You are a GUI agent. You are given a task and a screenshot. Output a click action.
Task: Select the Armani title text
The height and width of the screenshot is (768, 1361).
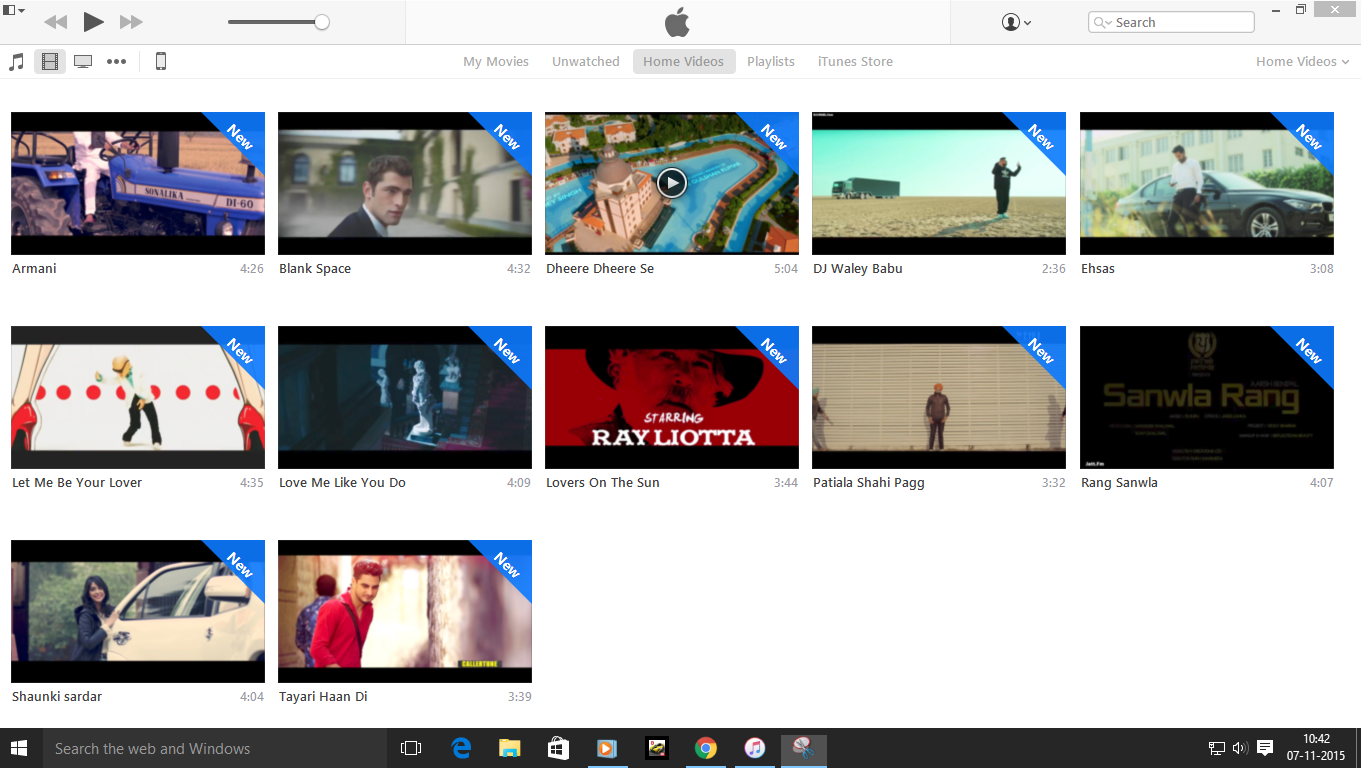click(x=34, y=269)
